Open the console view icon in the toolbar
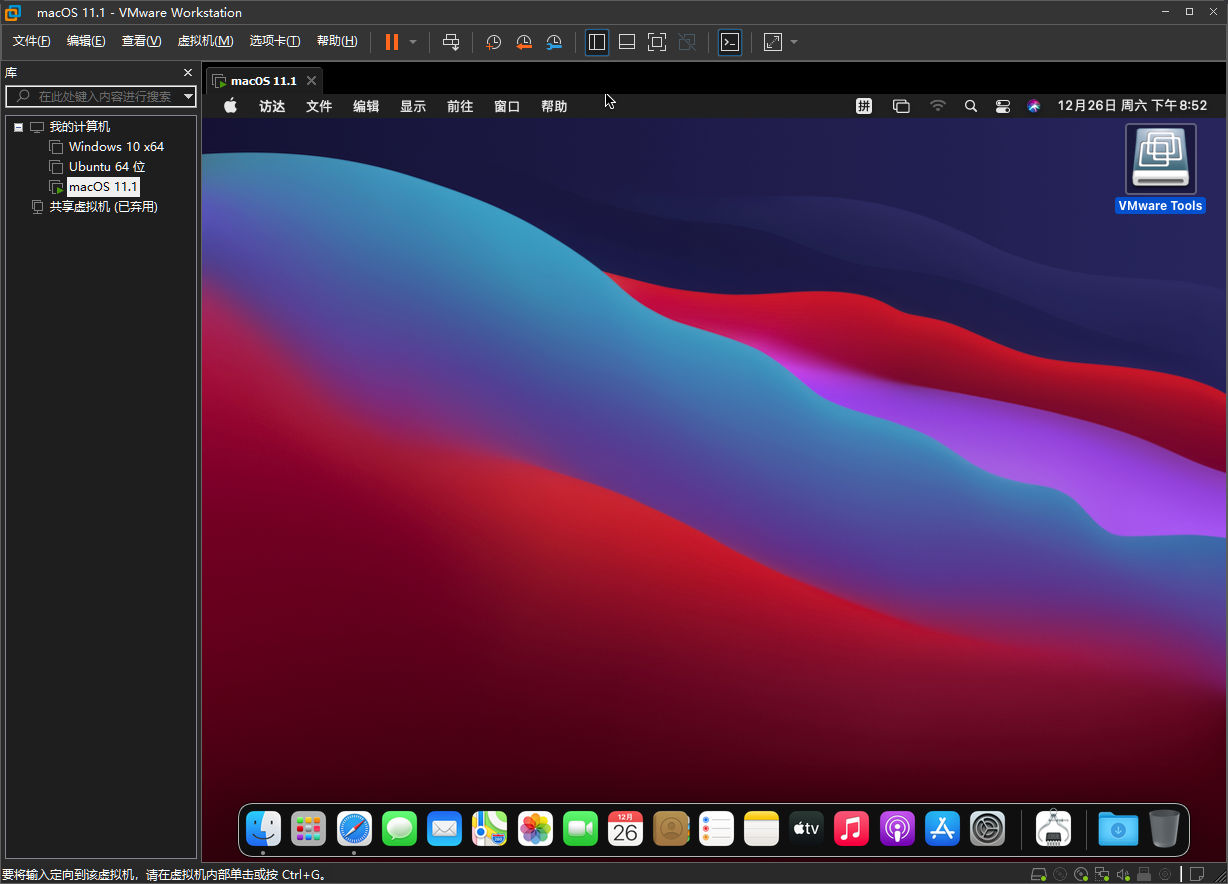 730,42
